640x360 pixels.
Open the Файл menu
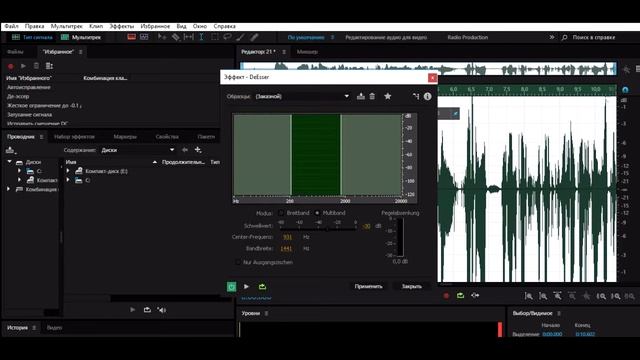(x=11, y=26)
